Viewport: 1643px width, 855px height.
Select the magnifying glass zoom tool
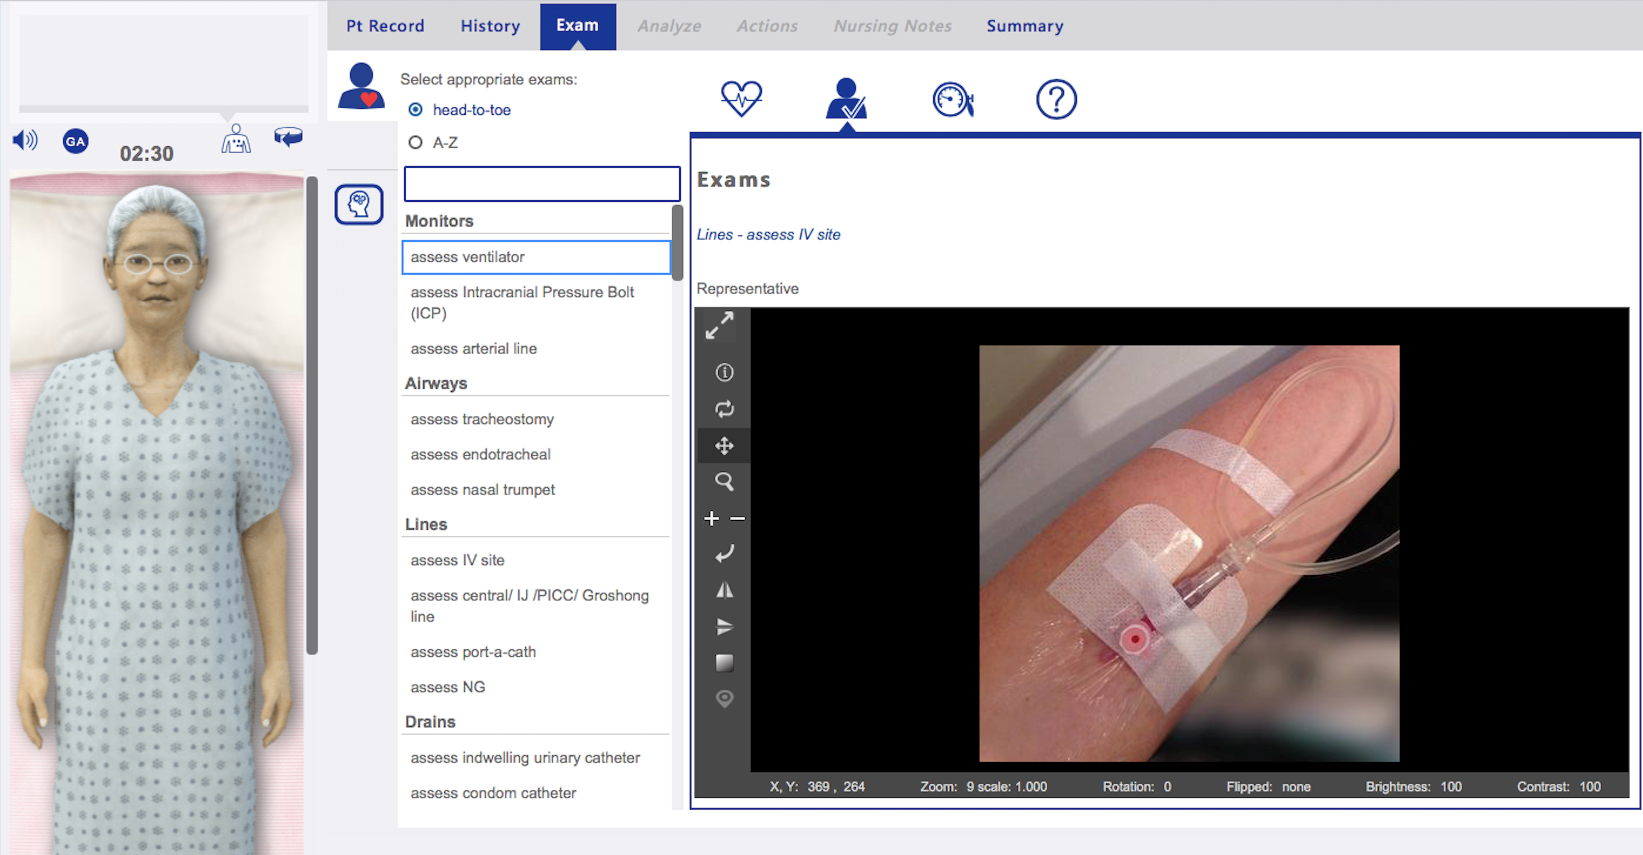pyautogui.click(x=724, y=482)
